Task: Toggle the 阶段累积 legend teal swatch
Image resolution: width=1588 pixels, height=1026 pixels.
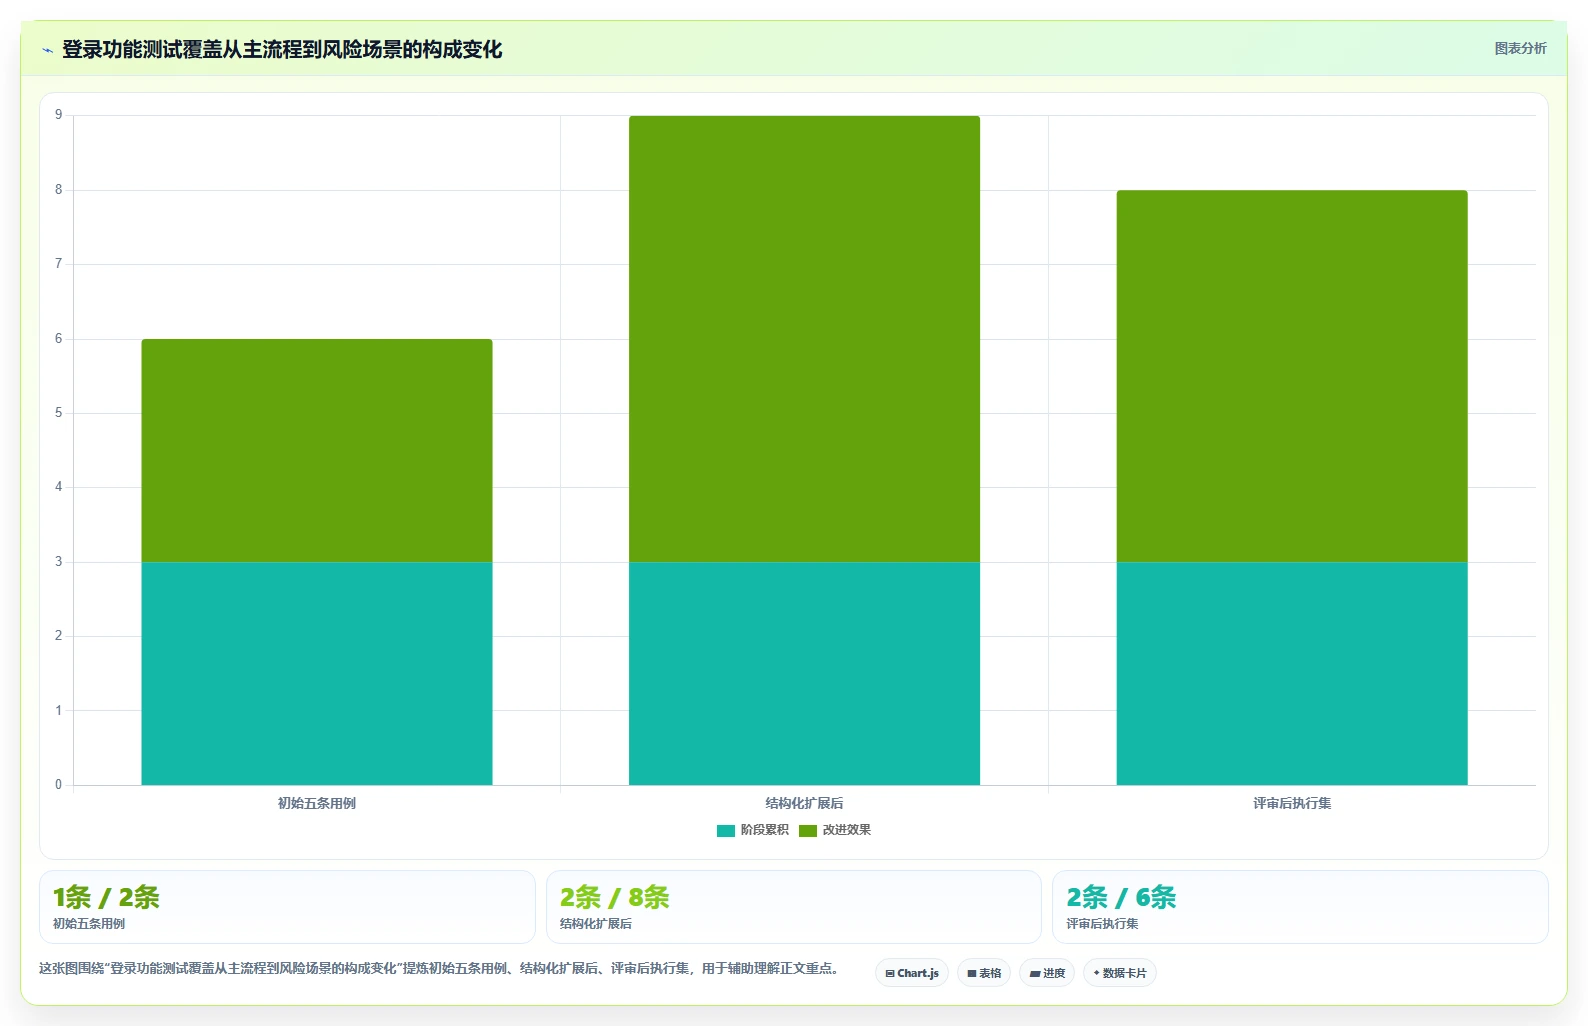Action: [726, 831]
